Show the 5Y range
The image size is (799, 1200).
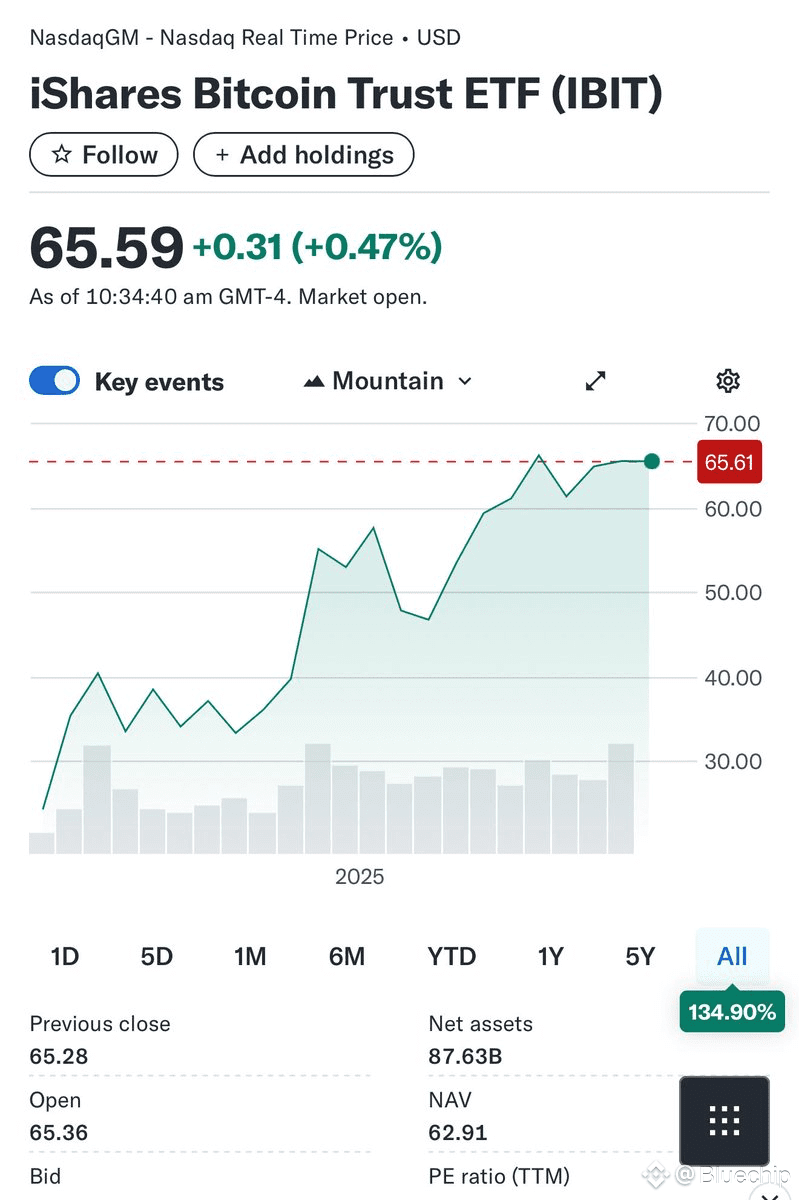coord(640,957)
